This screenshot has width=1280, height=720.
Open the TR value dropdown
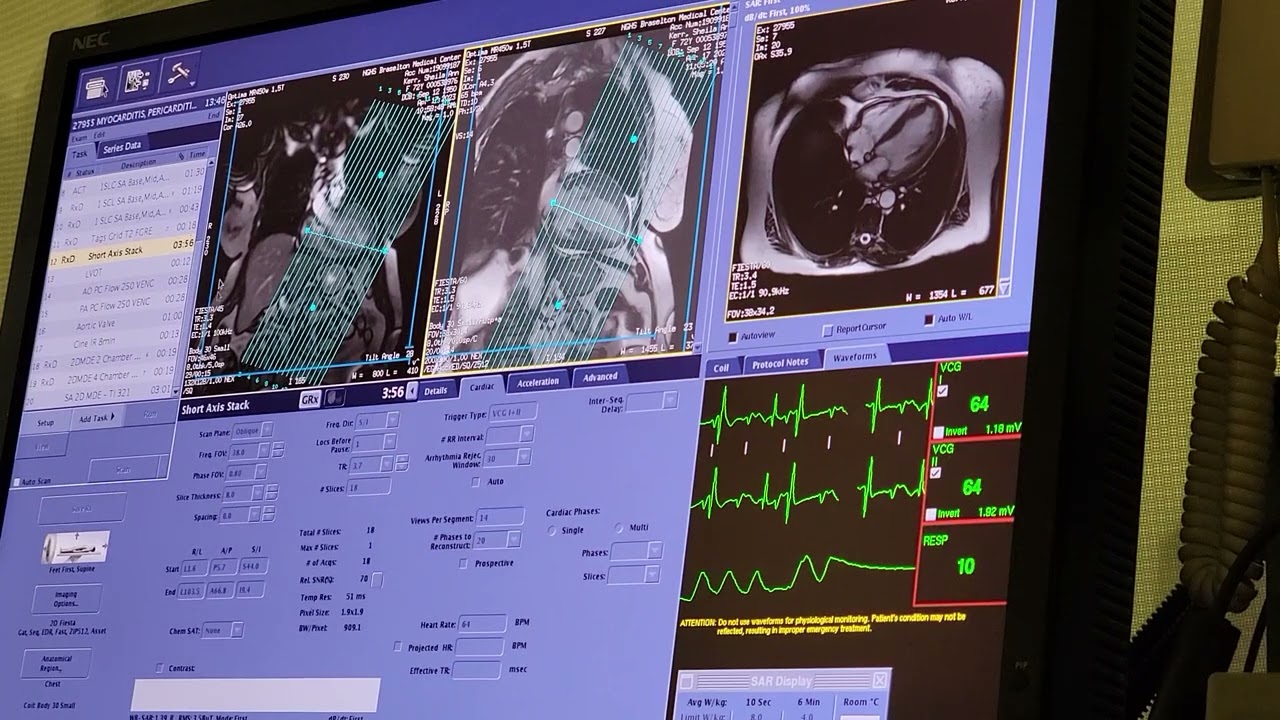(387, 464)
